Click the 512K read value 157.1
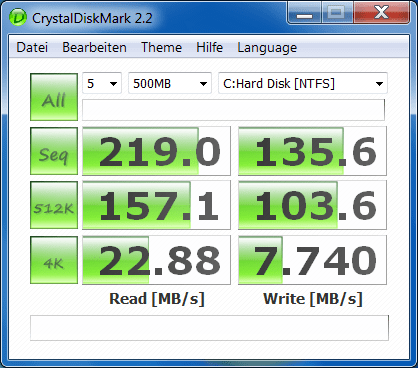 click(156, 205)
